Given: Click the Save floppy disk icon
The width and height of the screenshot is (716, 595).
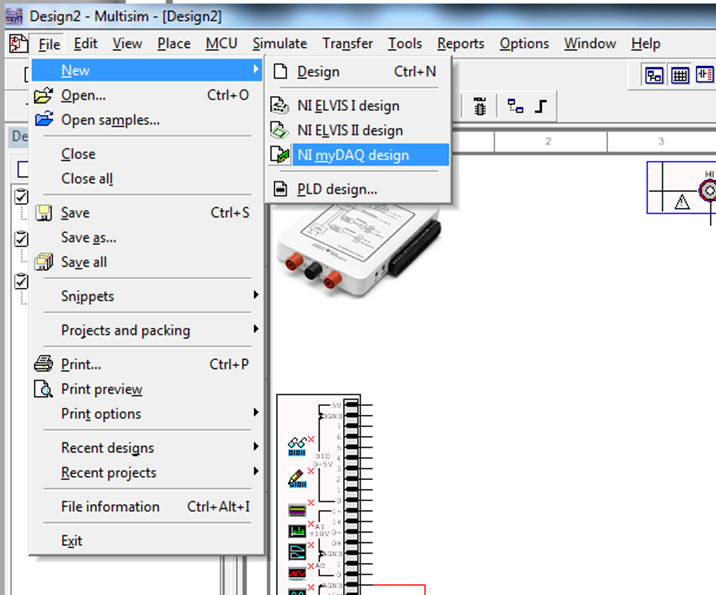Looking at the screenshot, I should [44, 213].
